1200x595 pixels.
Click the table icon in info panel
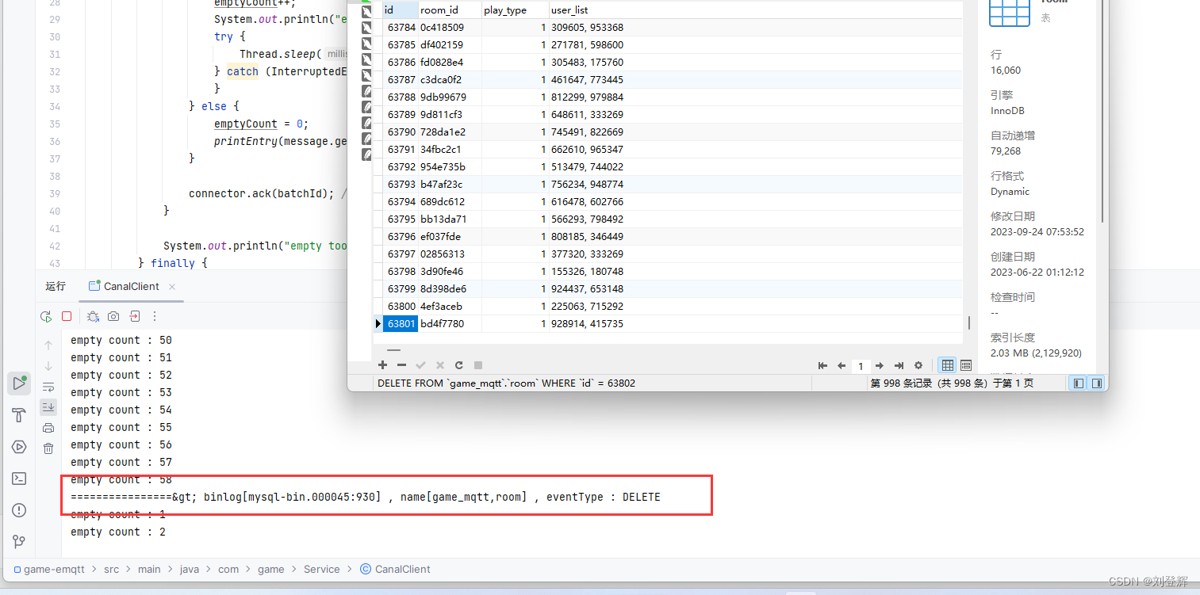click(1009, 12)
